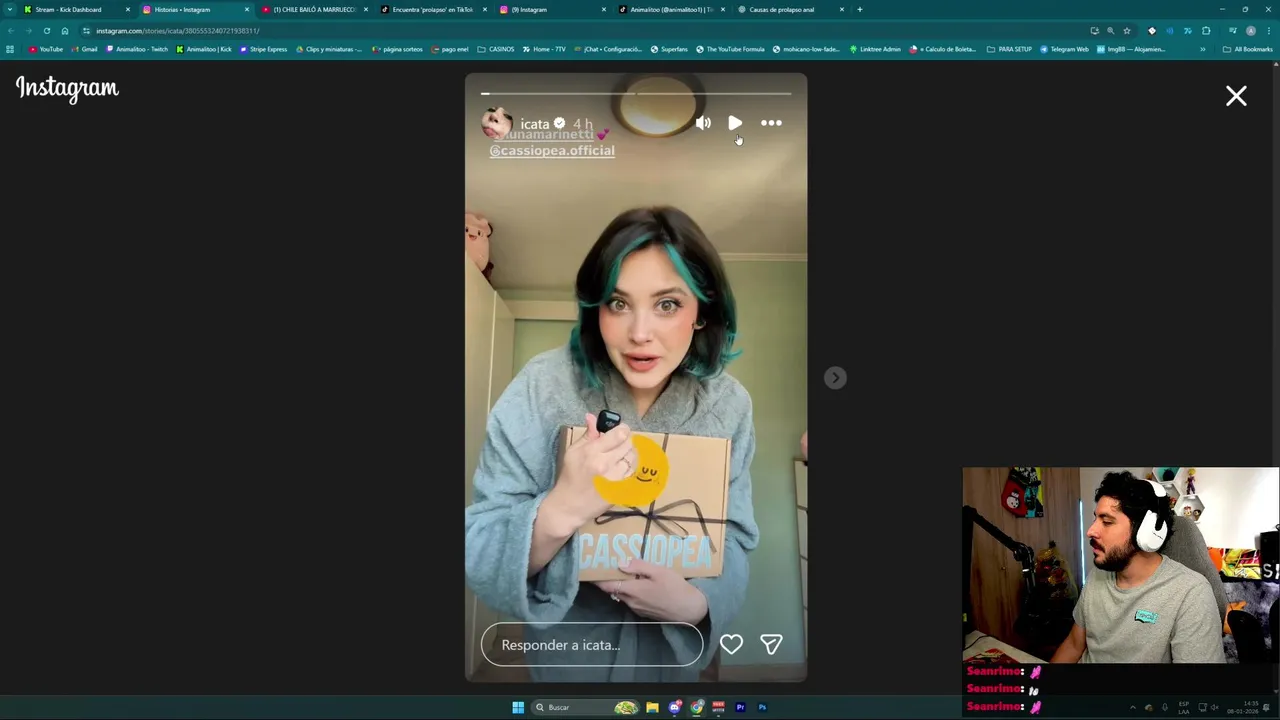Like the story with heart icon

click(x=731, y=645)
